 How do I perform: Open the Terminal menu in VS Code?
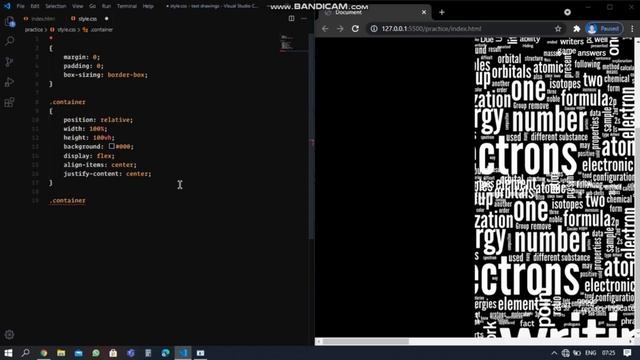pos(127,6)
